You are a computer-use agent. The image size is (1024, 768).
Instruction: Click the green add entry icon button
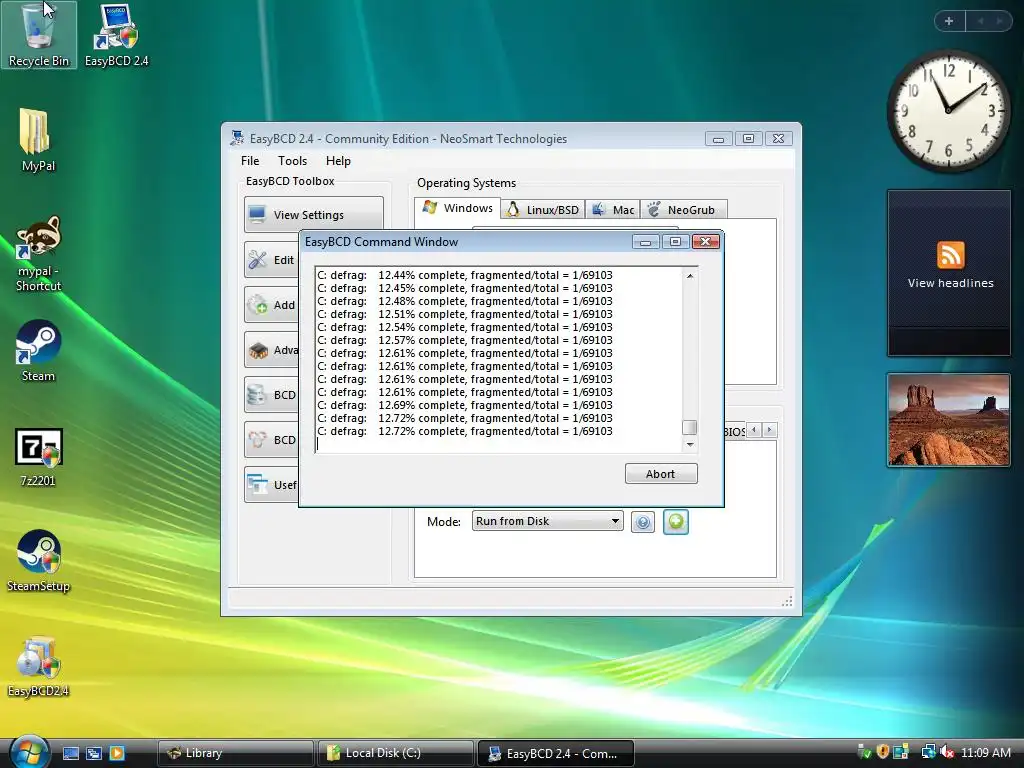click(x=676, y=522)
